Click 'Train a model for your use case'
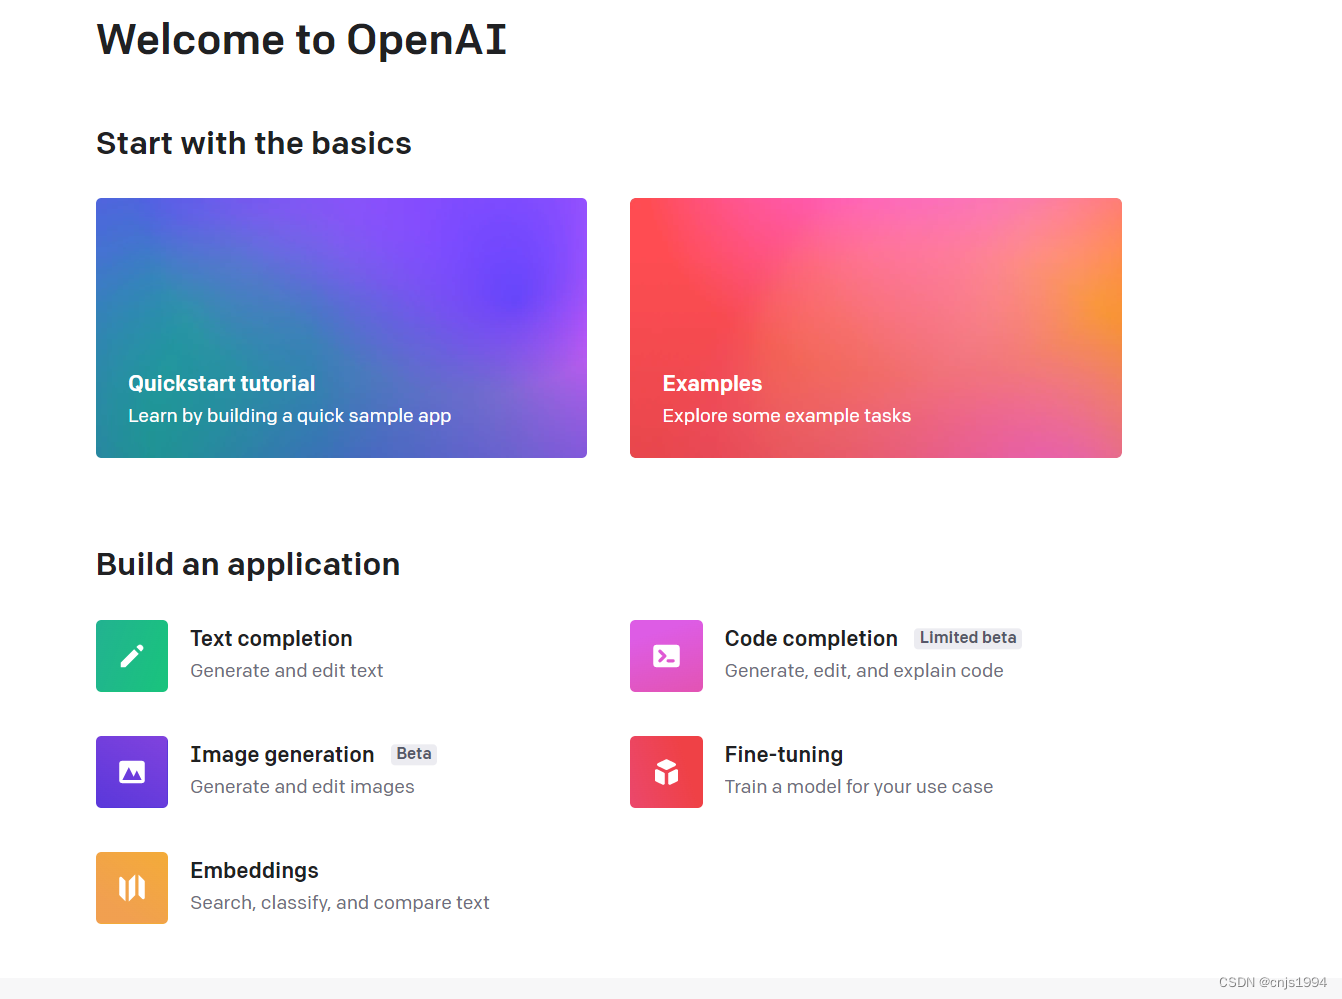1342x999 pixels. (x=859, y=787)
